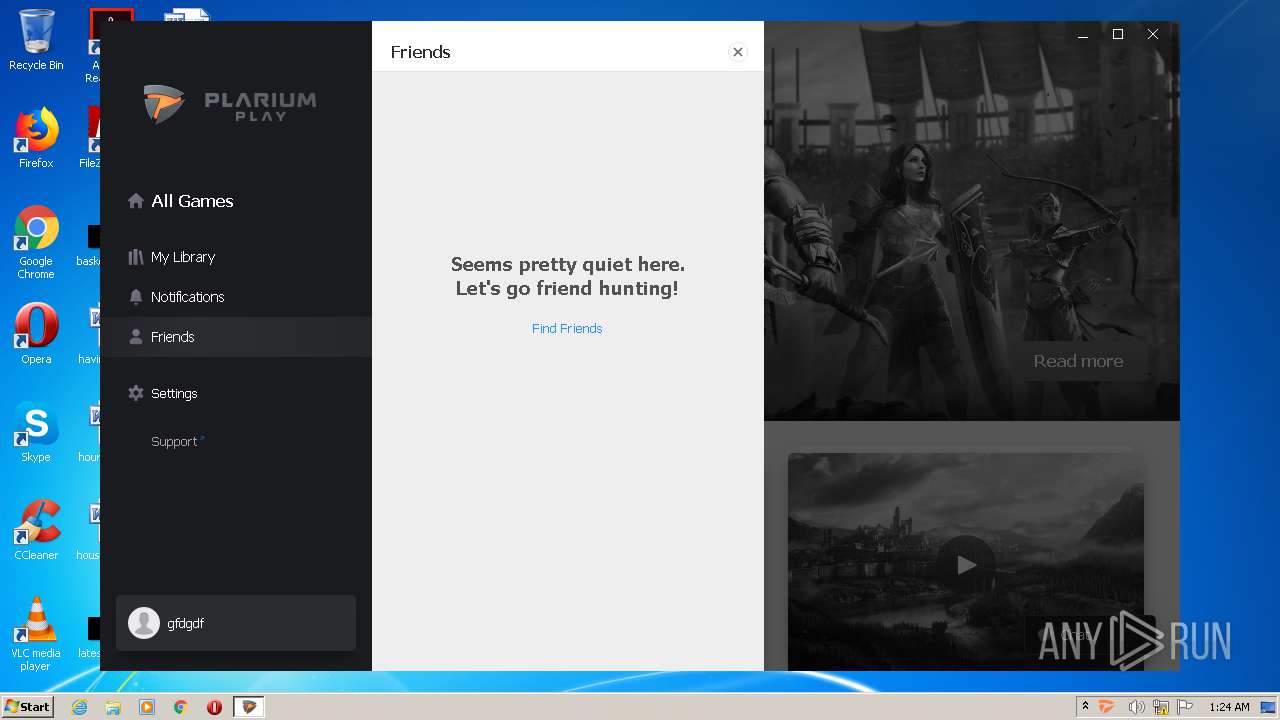Open Recycle Bin on the desktop
Viewport: 1280px width, 720px height.
pyautogui.click(x=36, y=40)
